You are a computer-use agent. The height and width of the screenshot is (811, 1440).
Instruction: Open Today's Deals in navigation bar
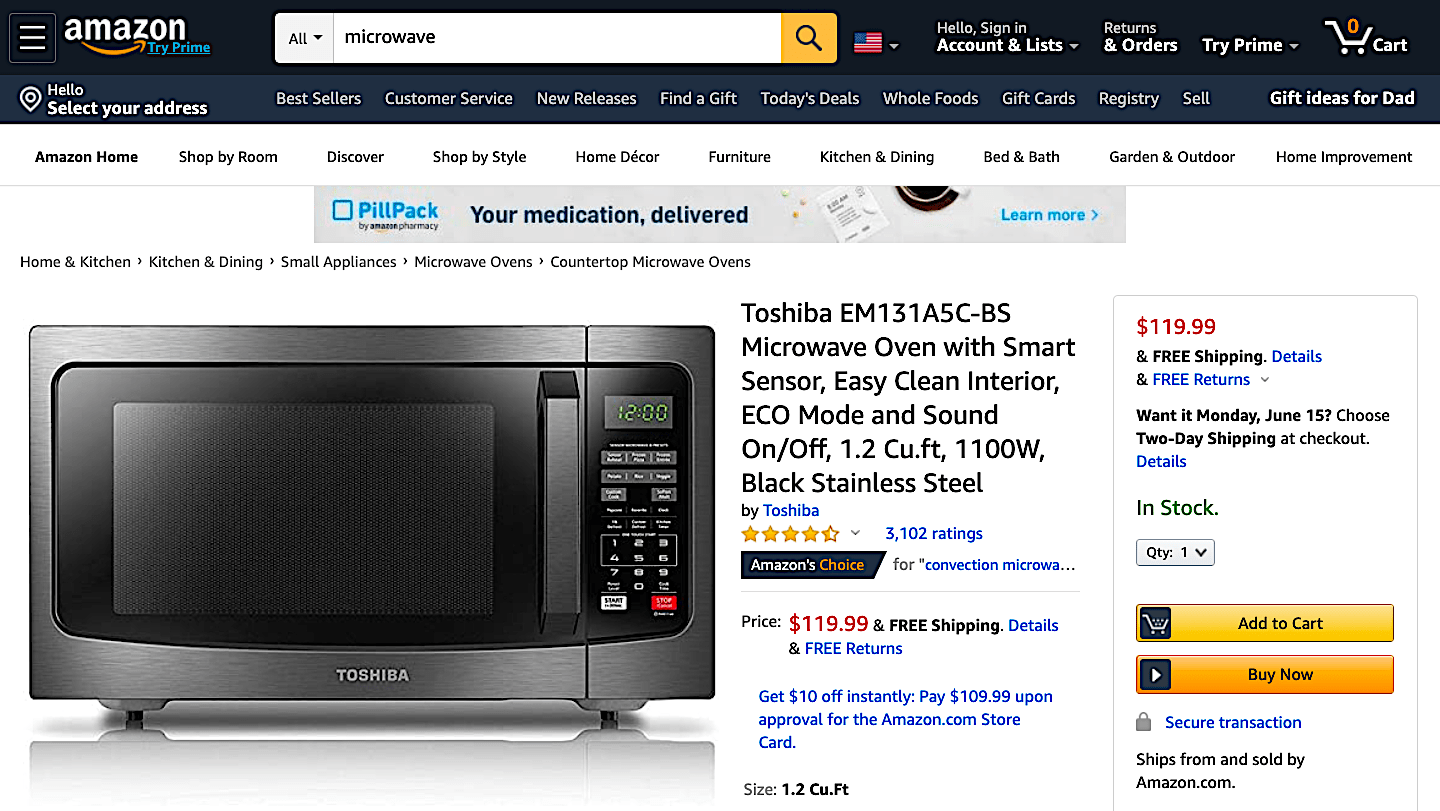(810, 98)
